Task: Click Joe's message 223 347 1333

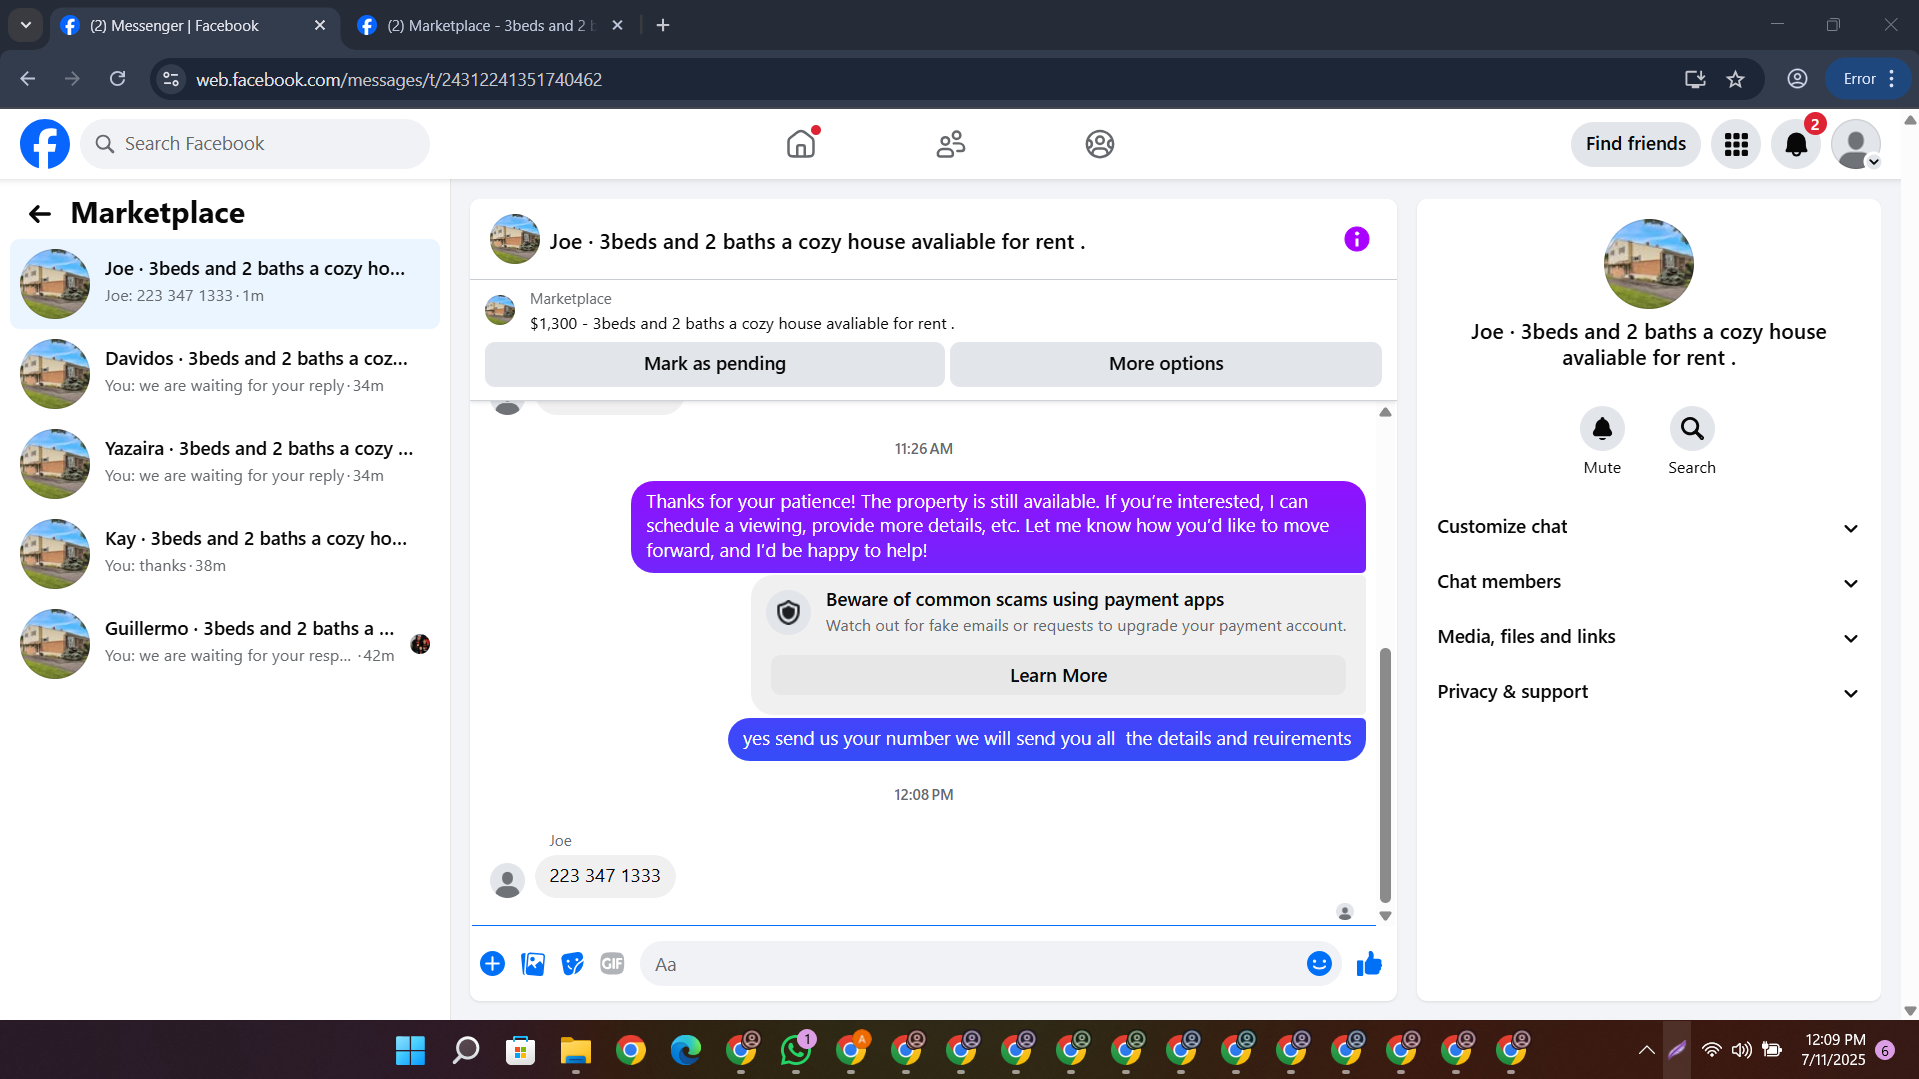Action: tap(605, 876)
